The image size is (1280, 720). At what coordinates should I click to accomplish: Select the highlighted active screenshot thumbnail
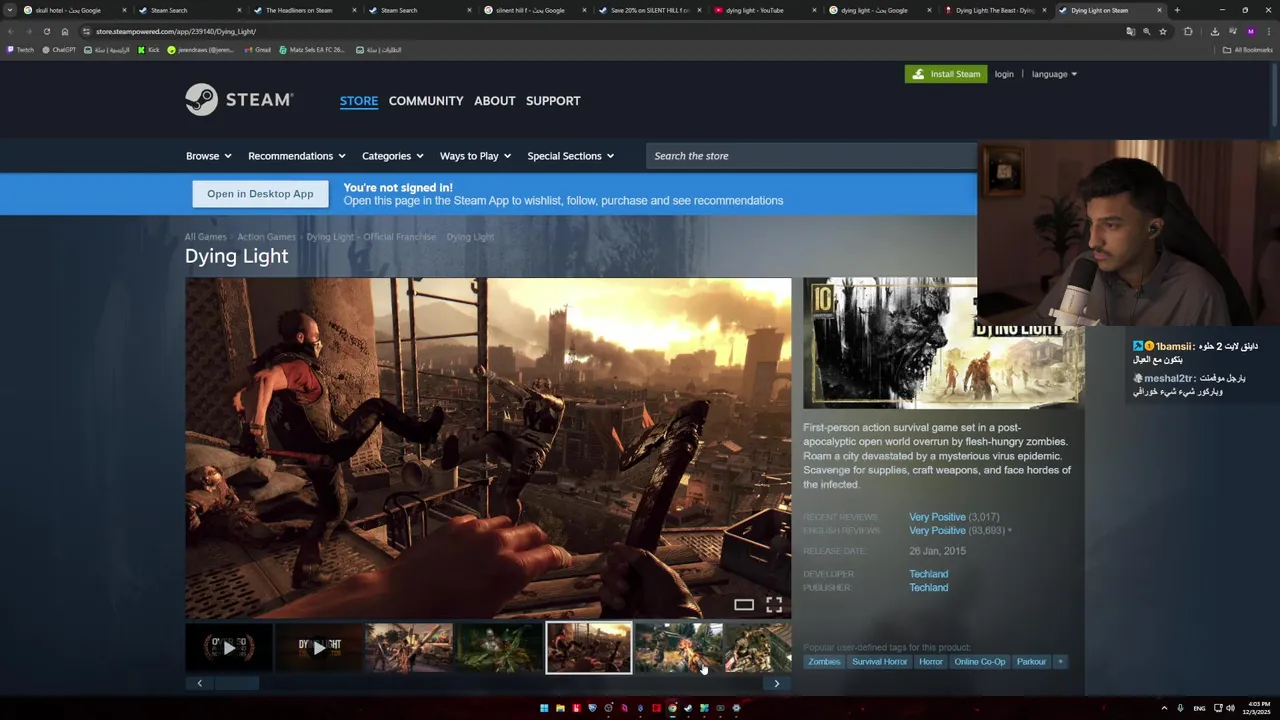click(589, 648)
